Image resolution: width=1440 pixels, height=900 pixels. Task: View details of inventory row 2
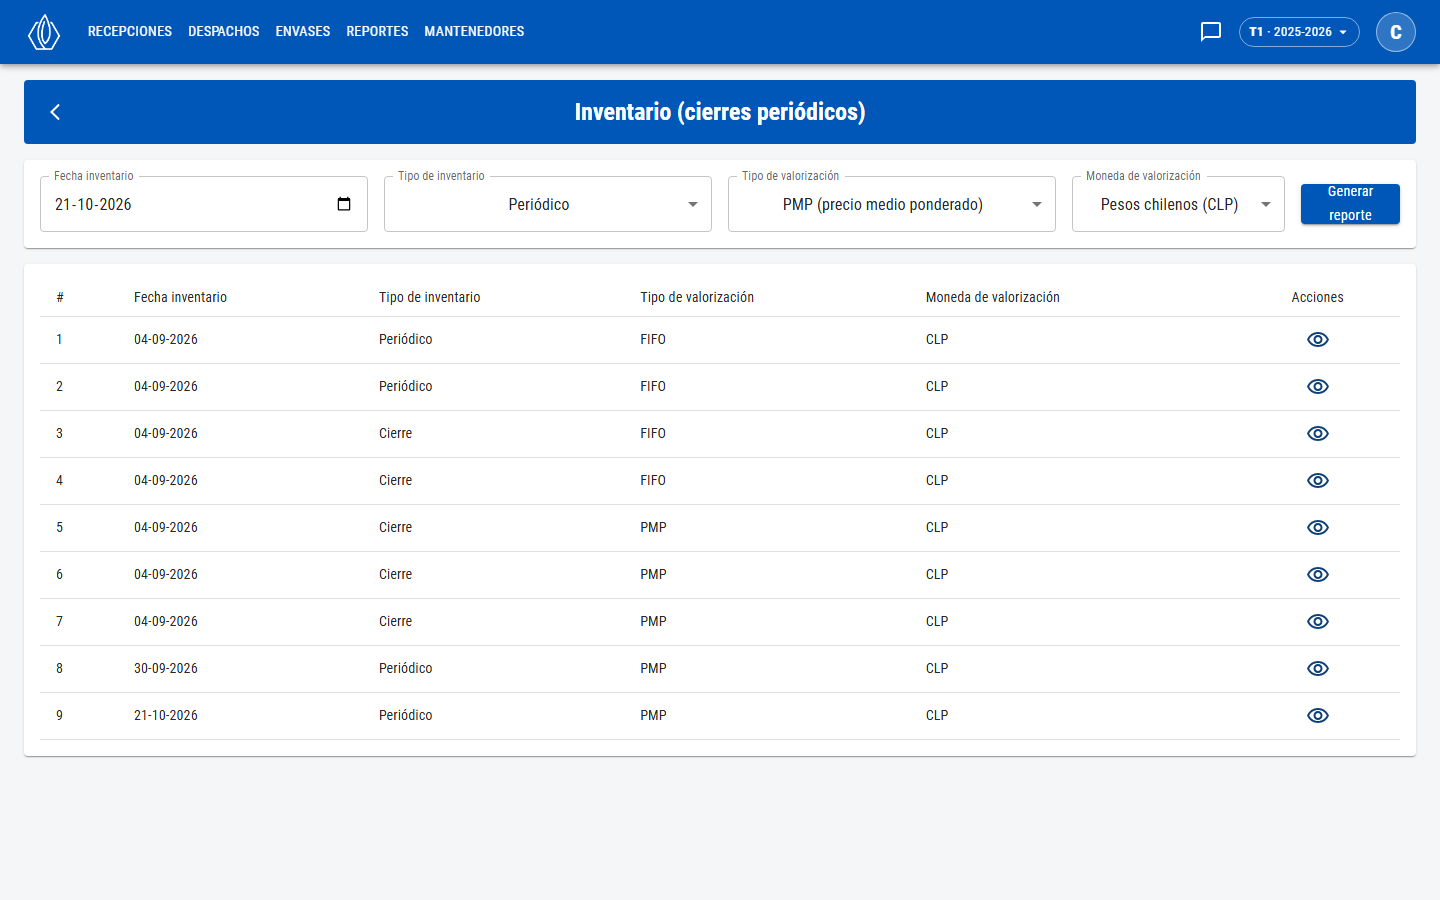[x=1318, y=387]
